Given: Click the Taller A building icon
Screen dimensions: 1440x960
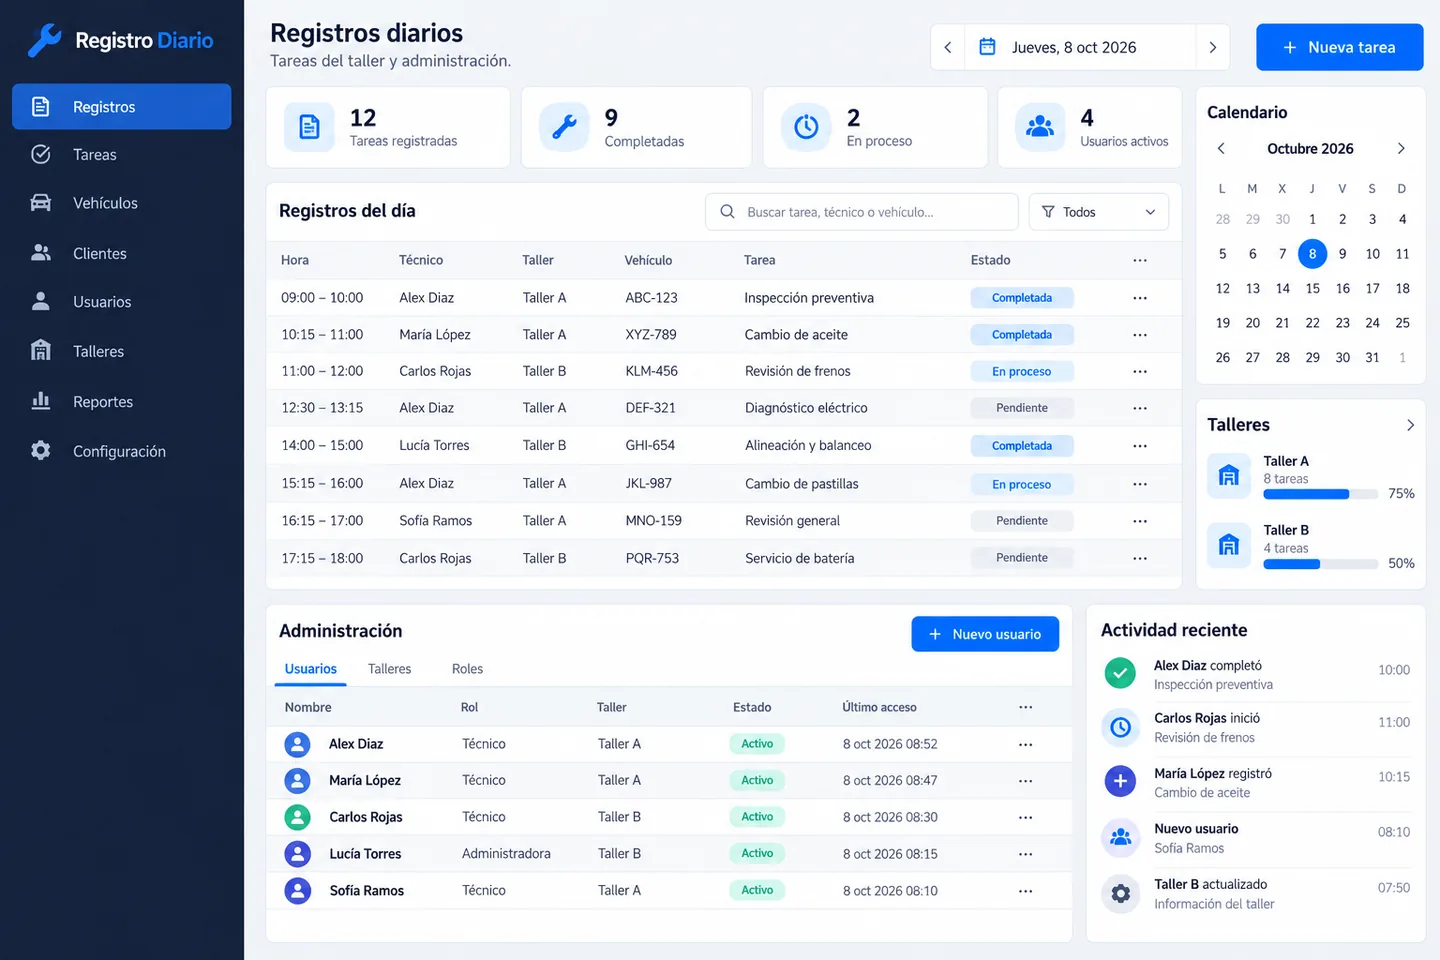Looking at the screenshot, I should point(1229,476).
